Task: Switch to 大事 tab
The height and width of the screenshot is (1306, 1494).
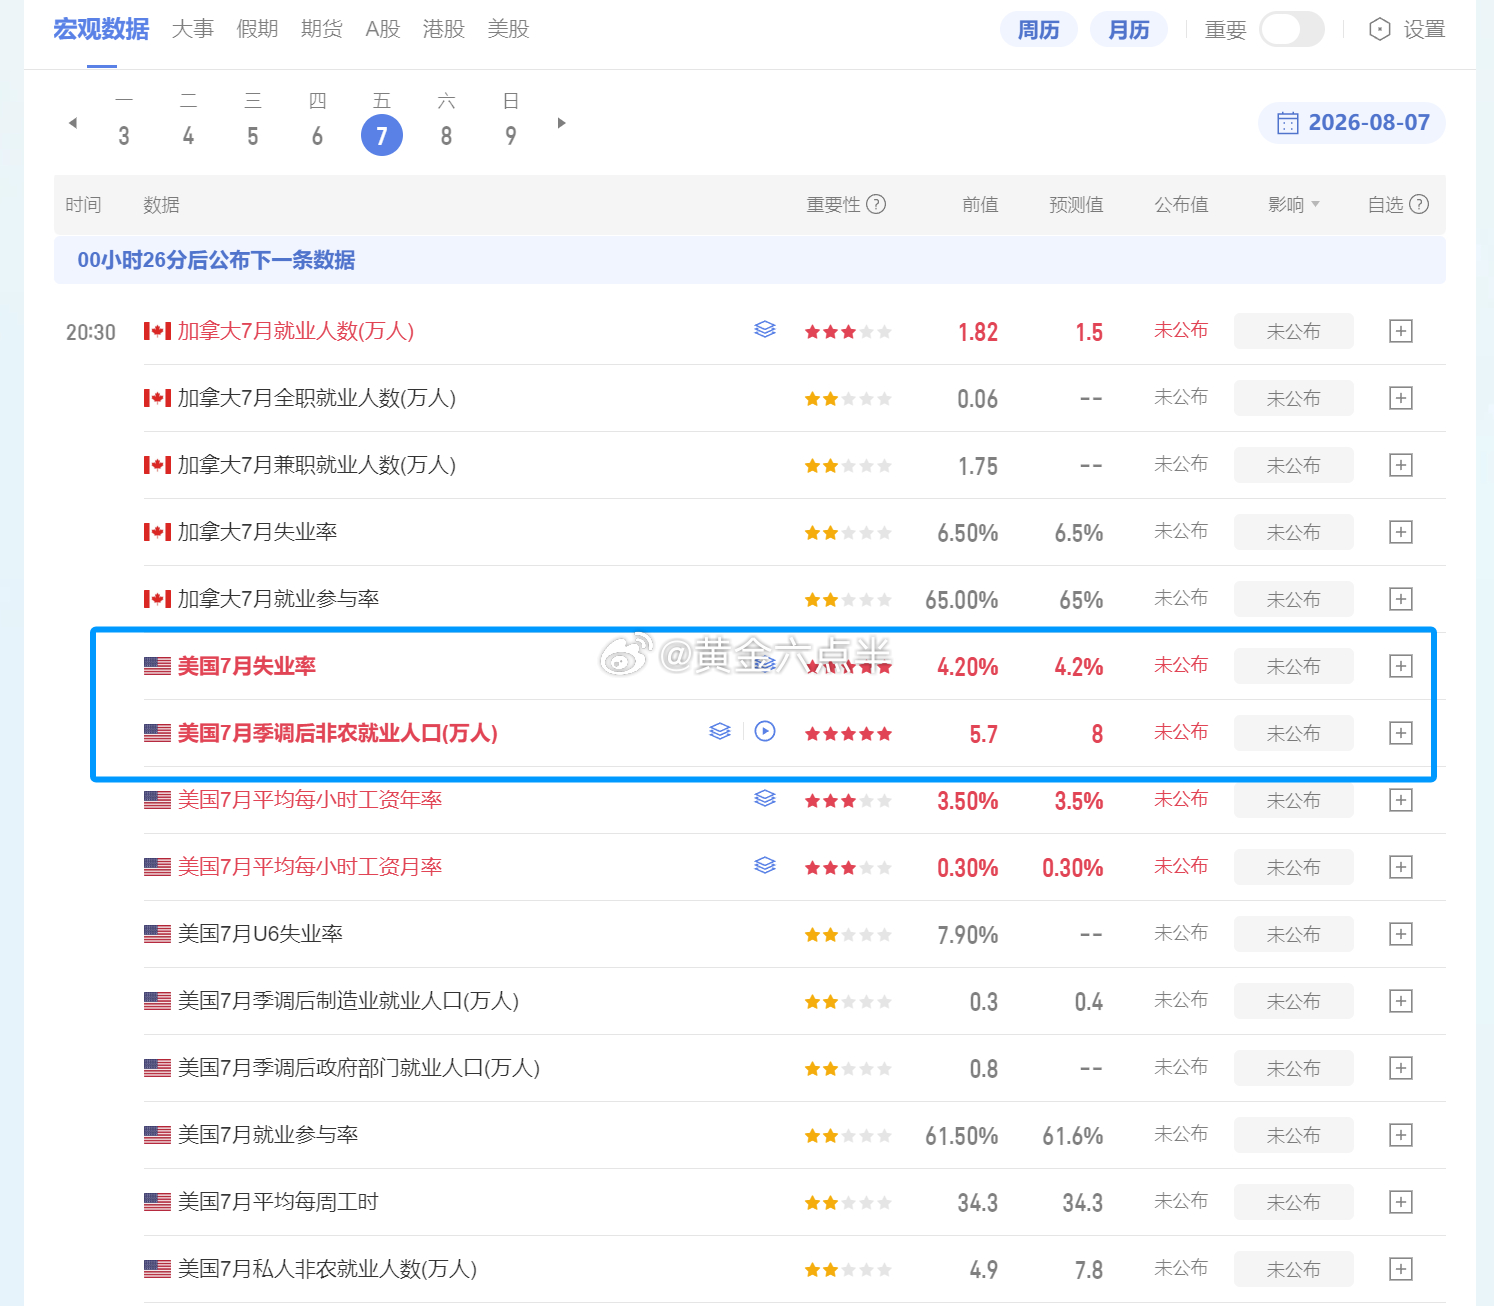Action: click(x=193, y=29)
